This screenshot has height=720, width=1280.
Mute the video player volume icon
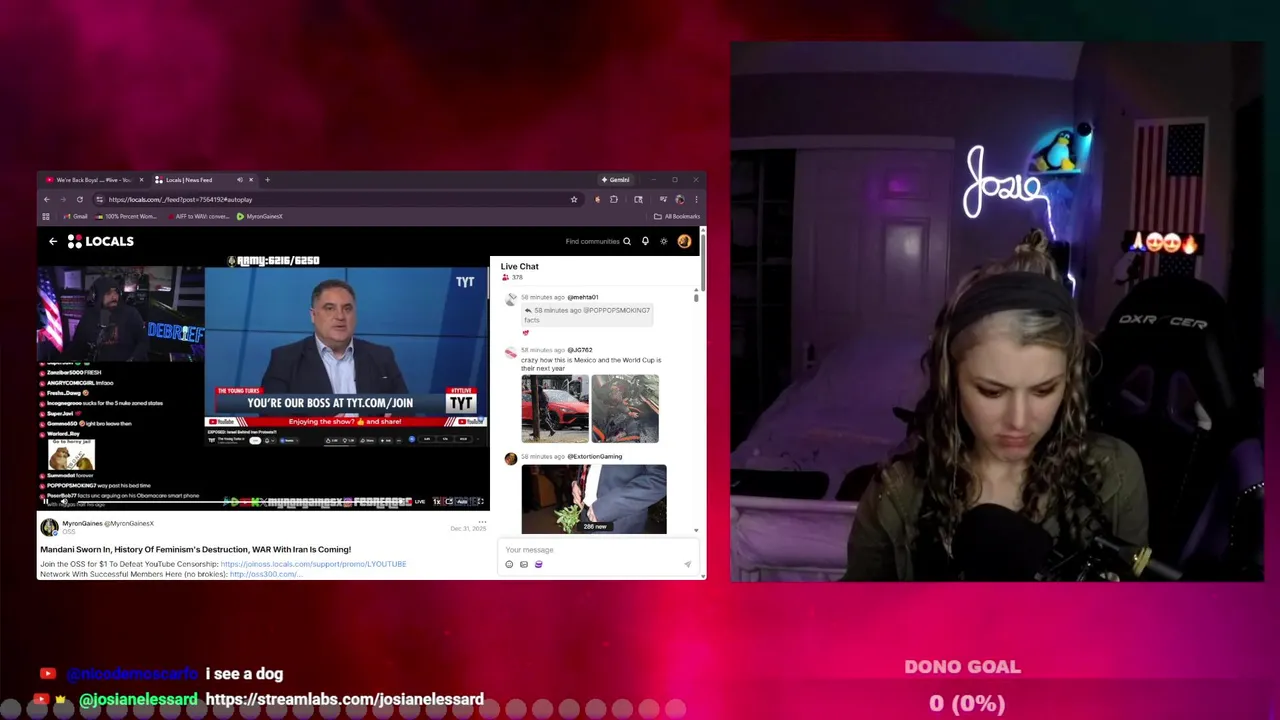coord(64,502)
